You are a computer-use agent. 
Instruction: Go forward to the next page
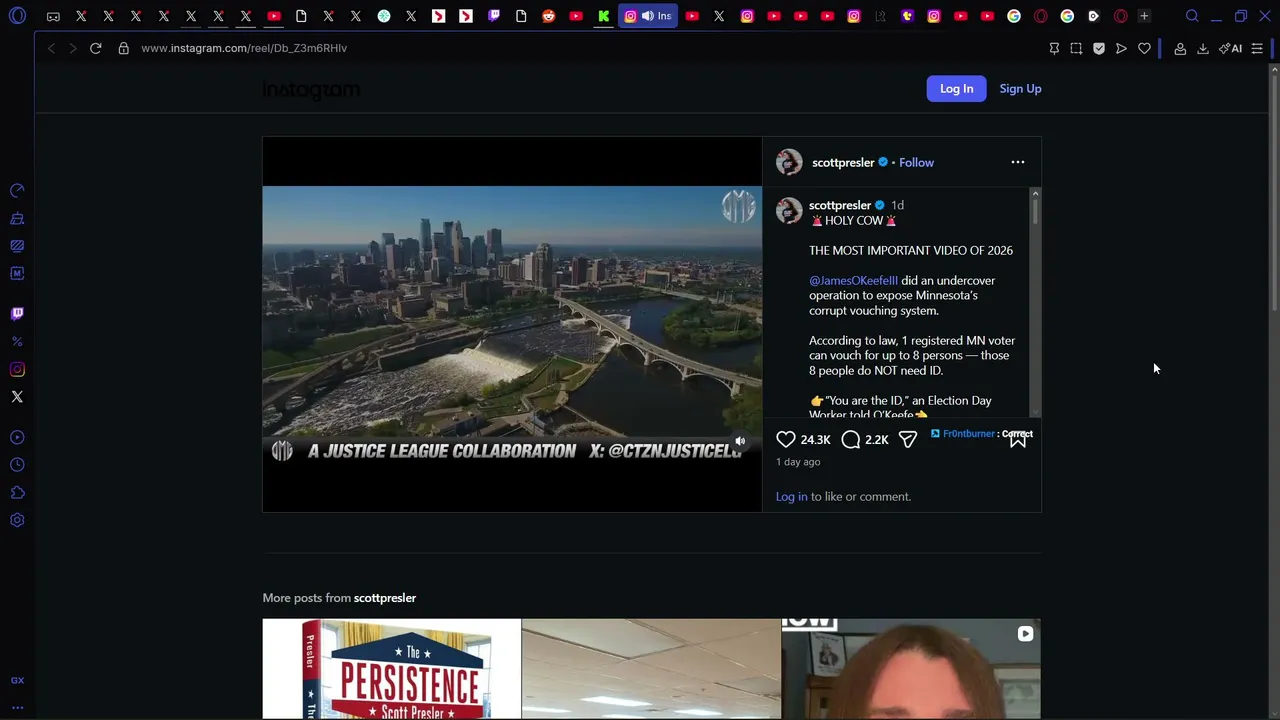pyautogui.click(x=72, y=48)
